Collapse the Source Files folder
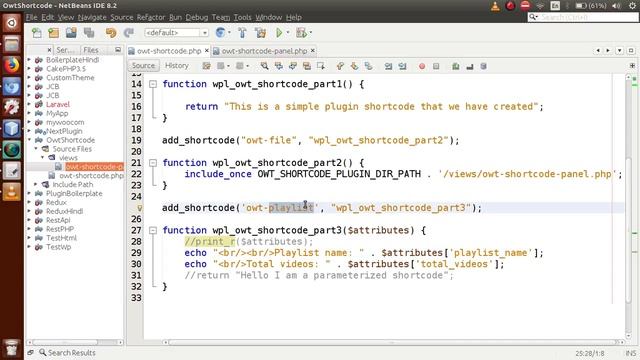This screenshot has width=640, height=360. [x=36, y=149]
